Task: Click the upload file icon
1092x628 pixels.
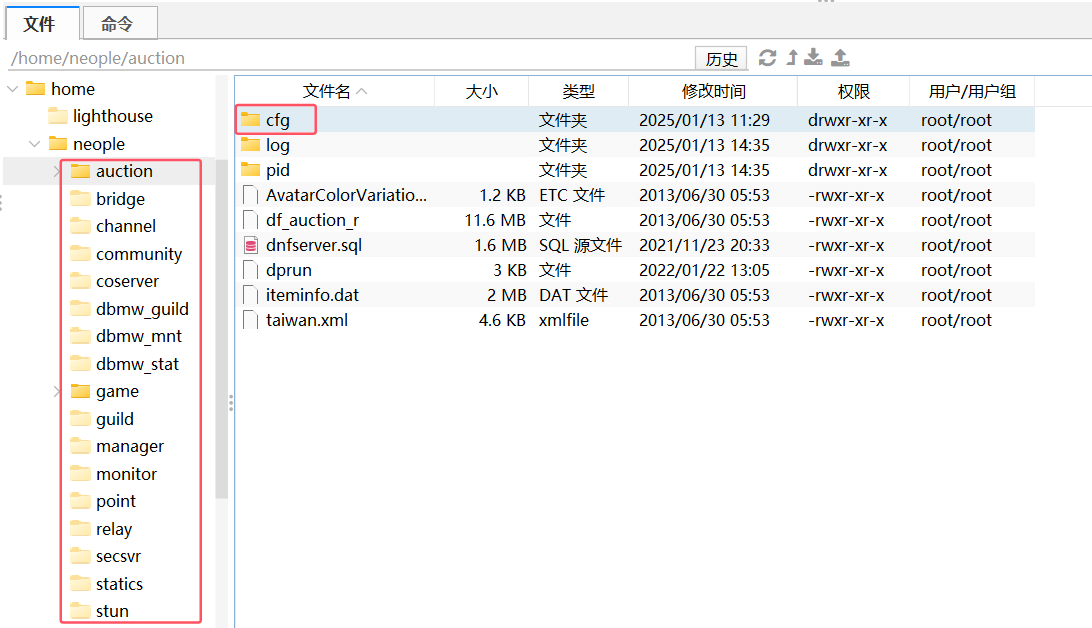Action: coord(841,58)
